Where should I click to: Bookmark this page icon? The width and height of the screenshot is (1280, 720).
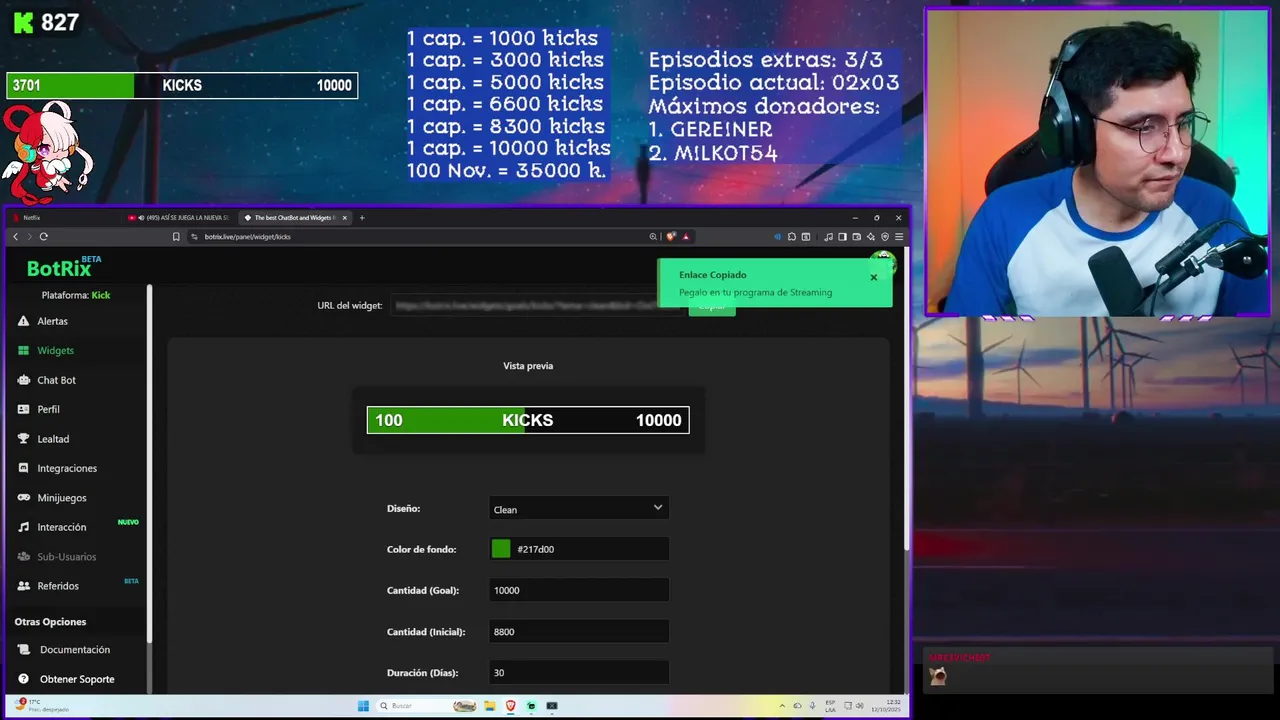(x=176, y=237)
